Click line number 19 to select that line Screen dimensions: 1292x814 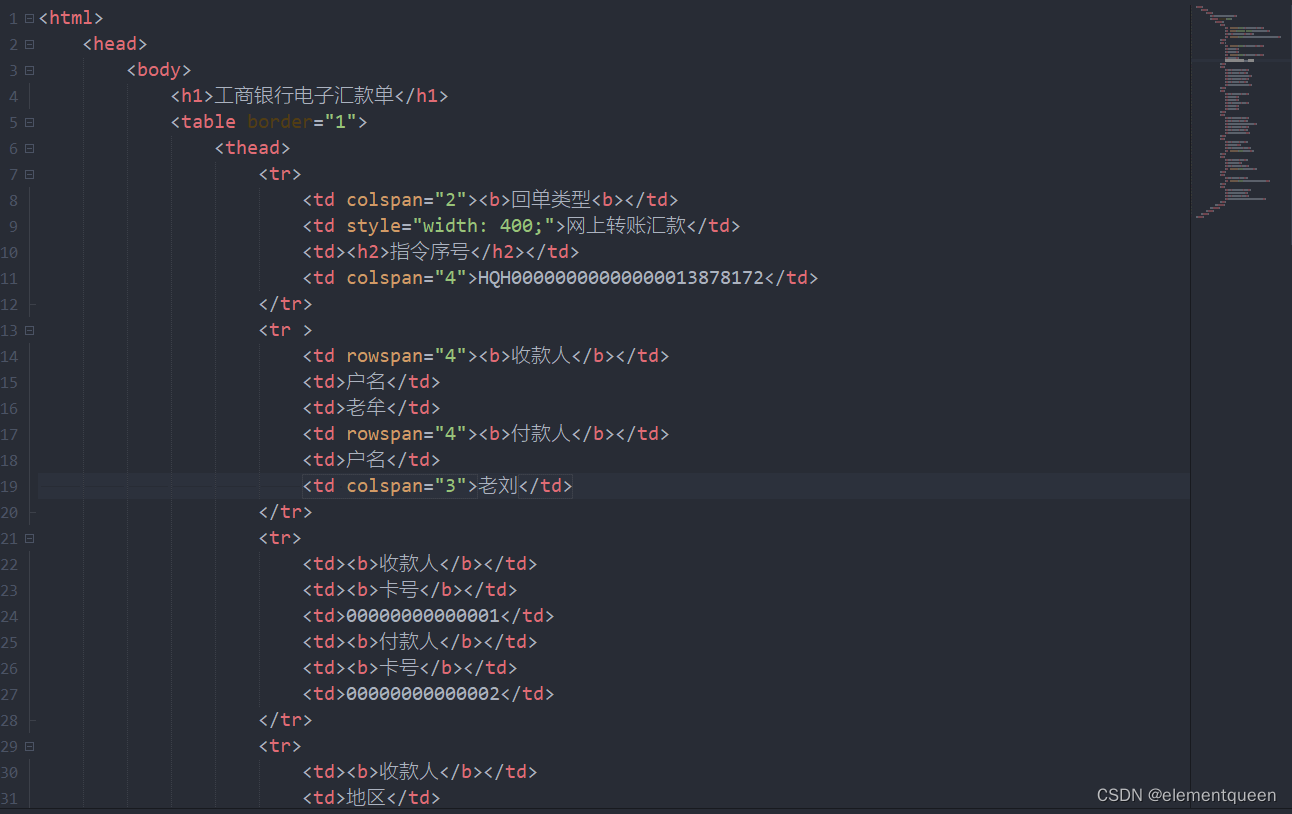pyautogui.click(x=10, y=485)
